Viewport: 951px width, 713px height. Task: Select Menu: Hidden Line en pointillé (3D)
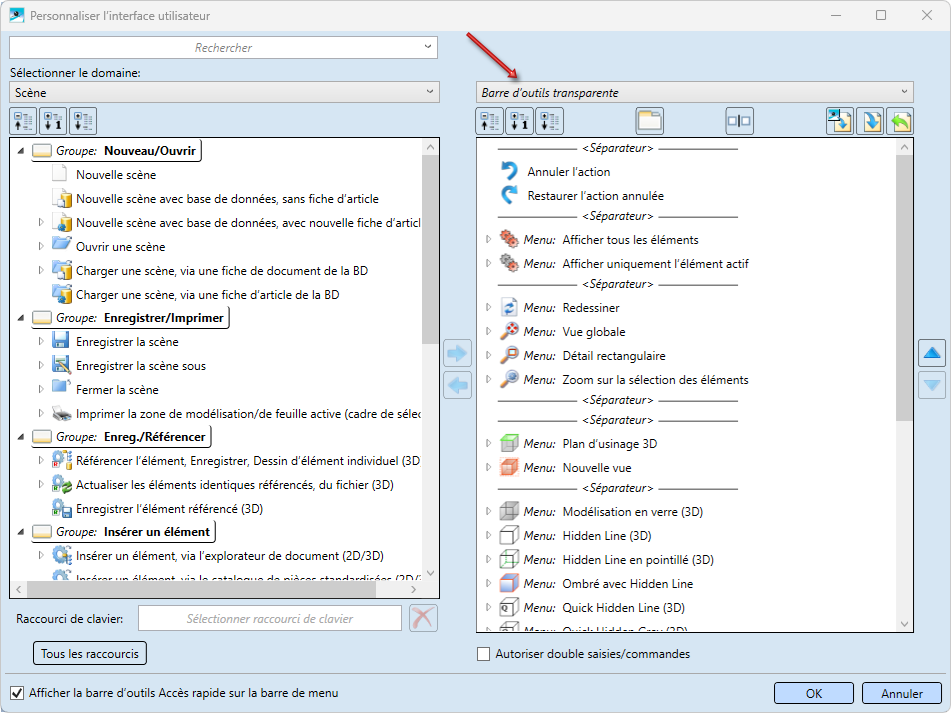click(x=619, y=560)
